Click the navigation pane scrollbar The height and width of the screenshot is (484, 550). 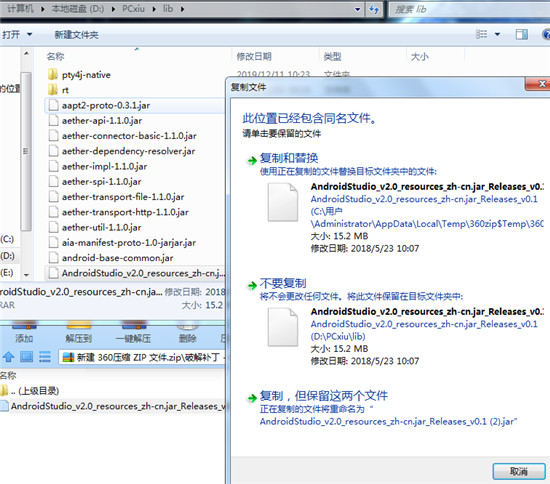click(26, 151)
